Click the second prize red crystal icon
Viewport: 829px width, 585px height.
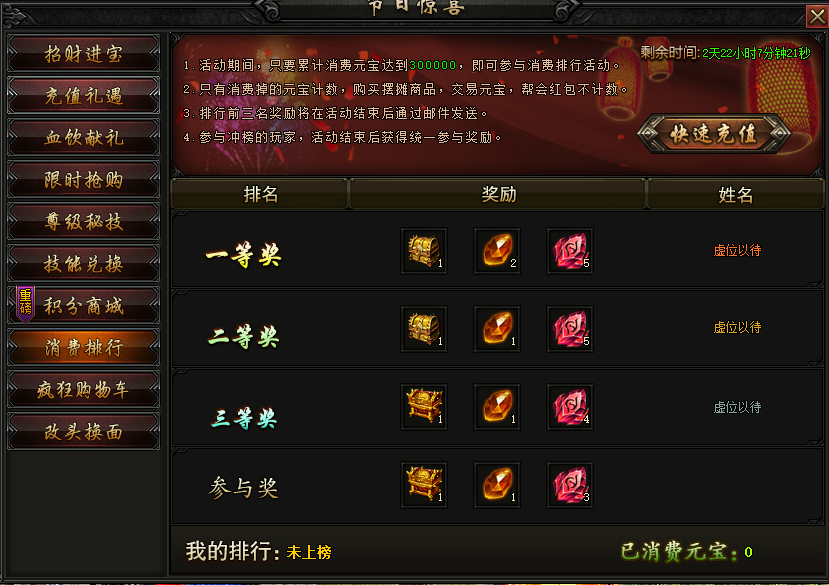tap(570, 328)
